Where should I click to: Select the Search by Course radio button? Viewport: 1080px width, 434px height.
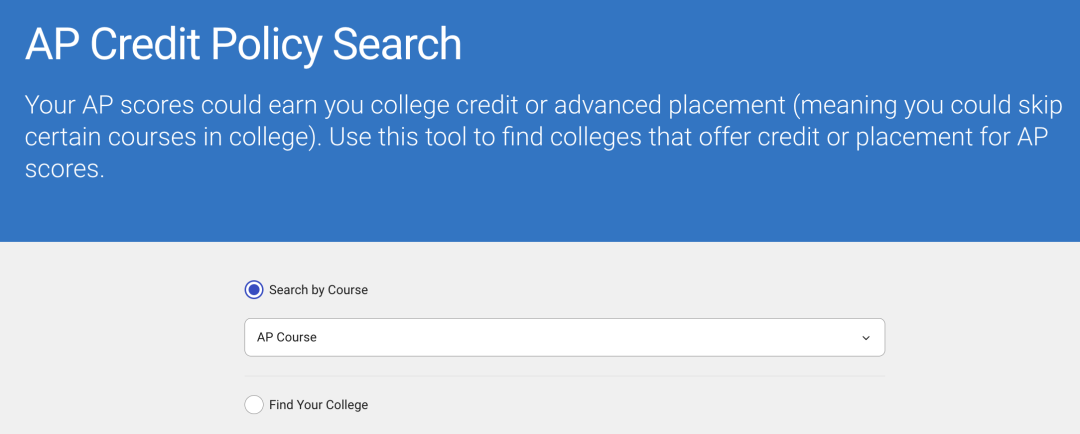point(254,290)
